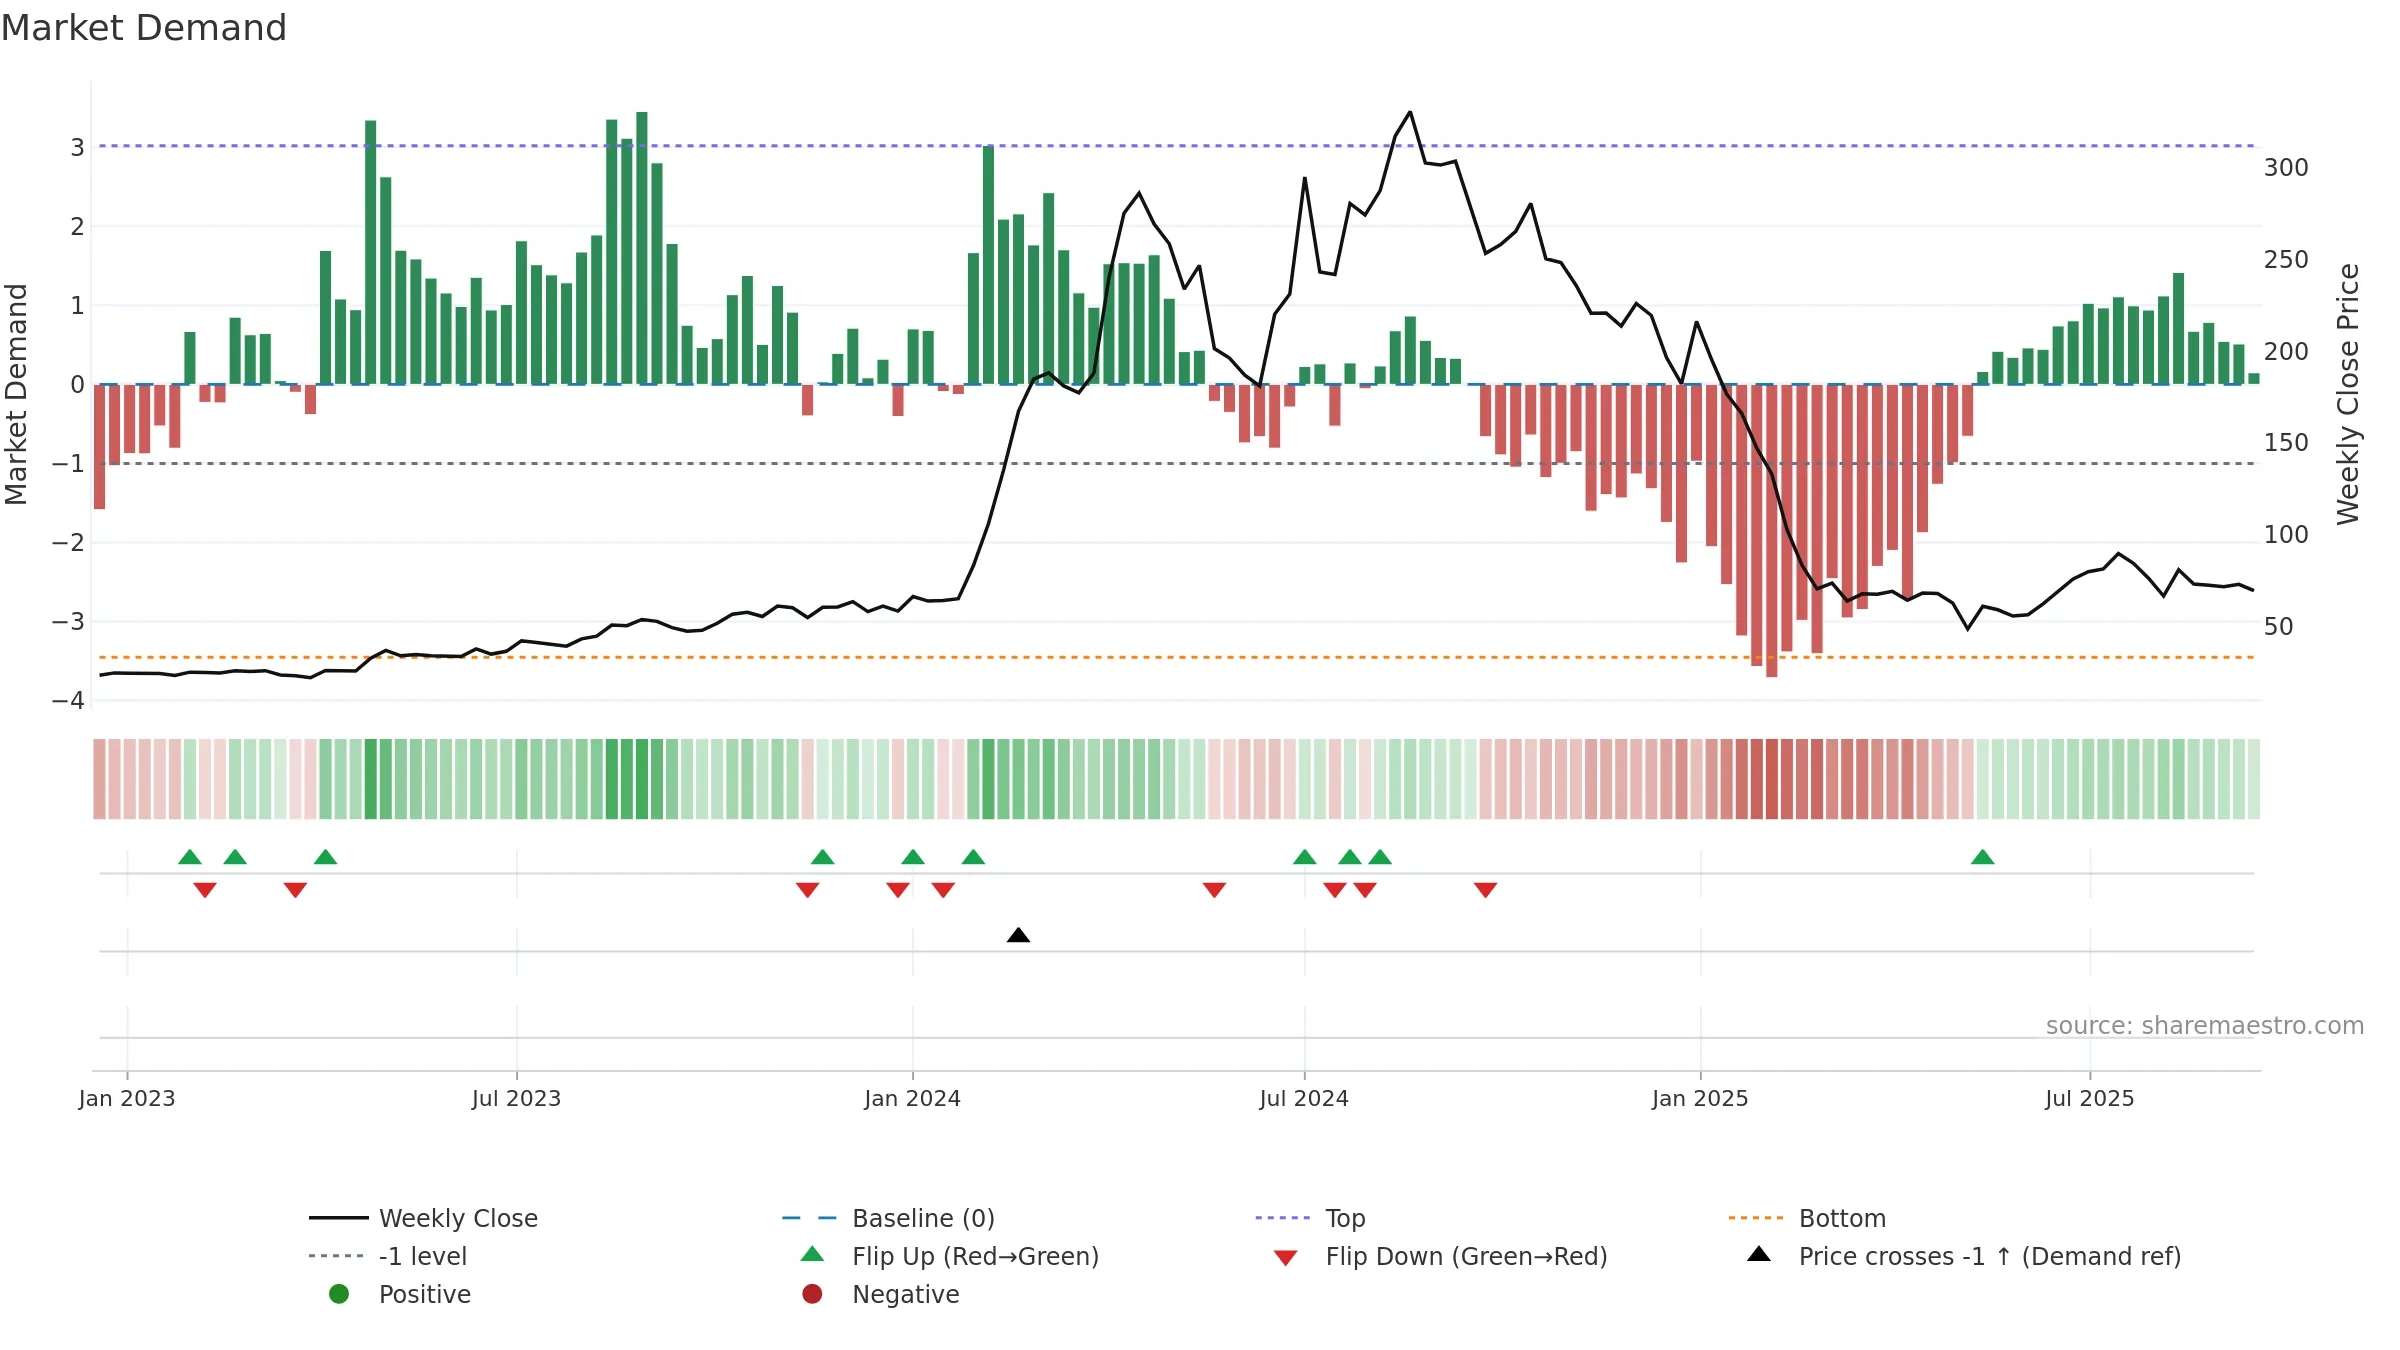Click the 250 tick on the price axis
The width and height of the screenshot is (2400, 1350).
[x=2287, y=260]
